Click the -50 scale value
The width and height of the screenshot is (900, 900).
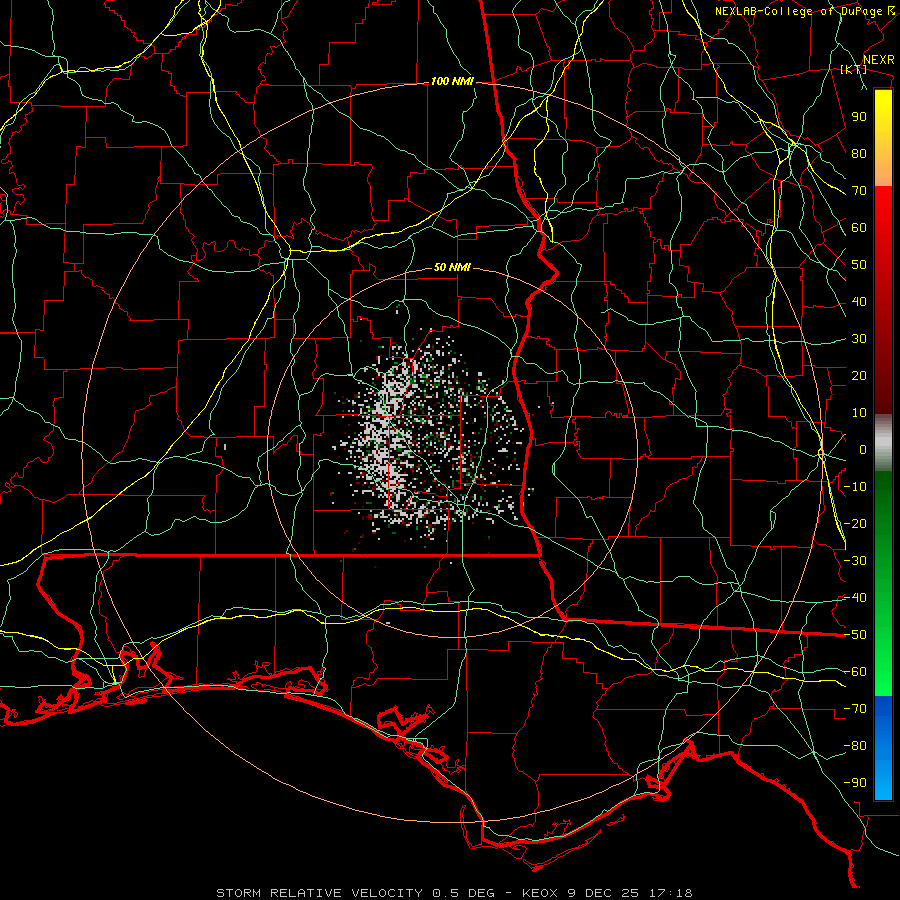coord(855,635)
